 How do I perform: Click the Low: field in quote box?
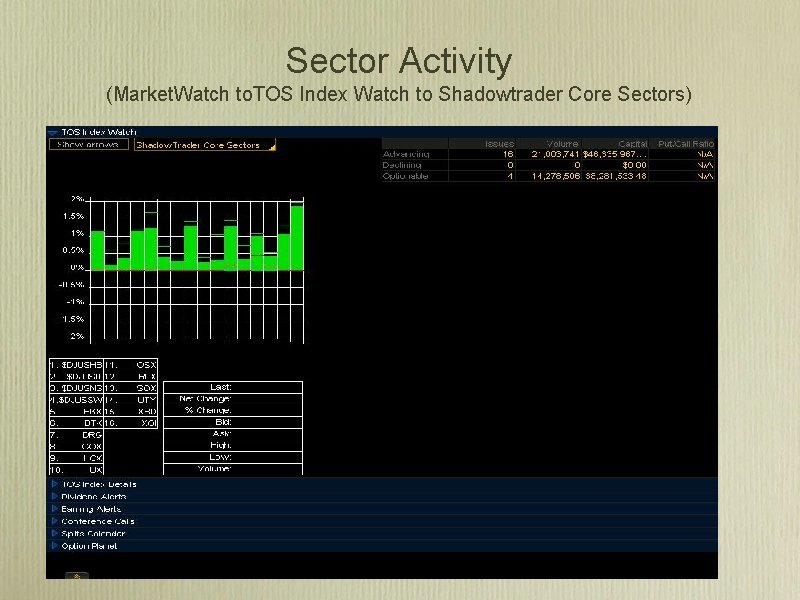(233, 457)
